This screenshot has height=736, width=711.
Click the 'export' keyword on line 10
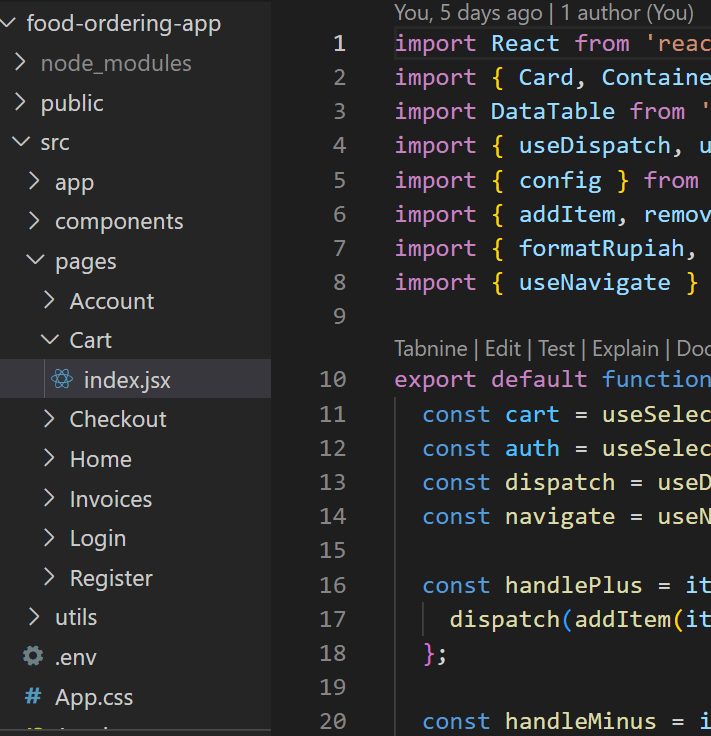point(436,380)
